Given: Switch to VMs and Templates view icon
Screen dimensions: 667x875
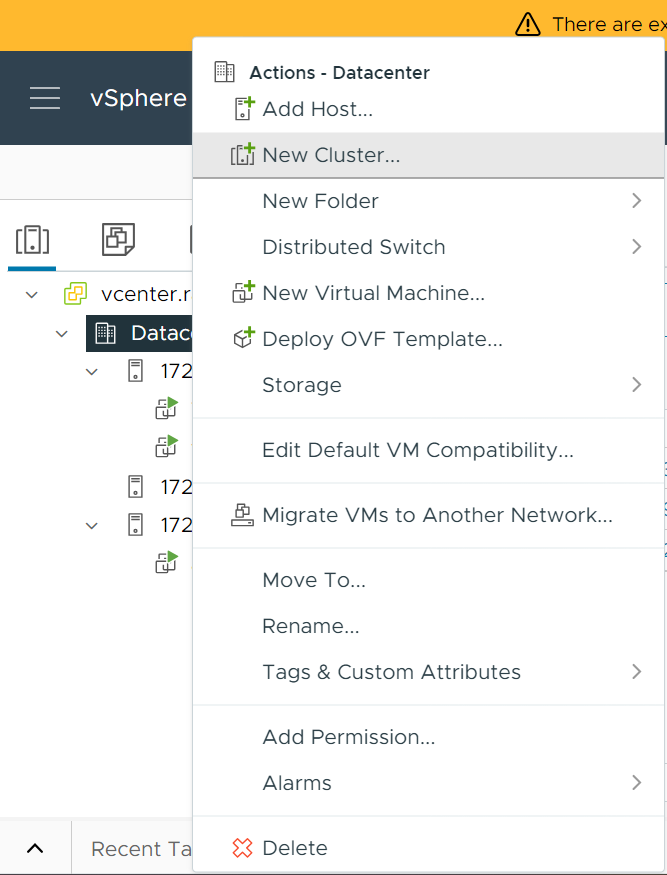Looking at the screenshot, I should tap(118, 239).
